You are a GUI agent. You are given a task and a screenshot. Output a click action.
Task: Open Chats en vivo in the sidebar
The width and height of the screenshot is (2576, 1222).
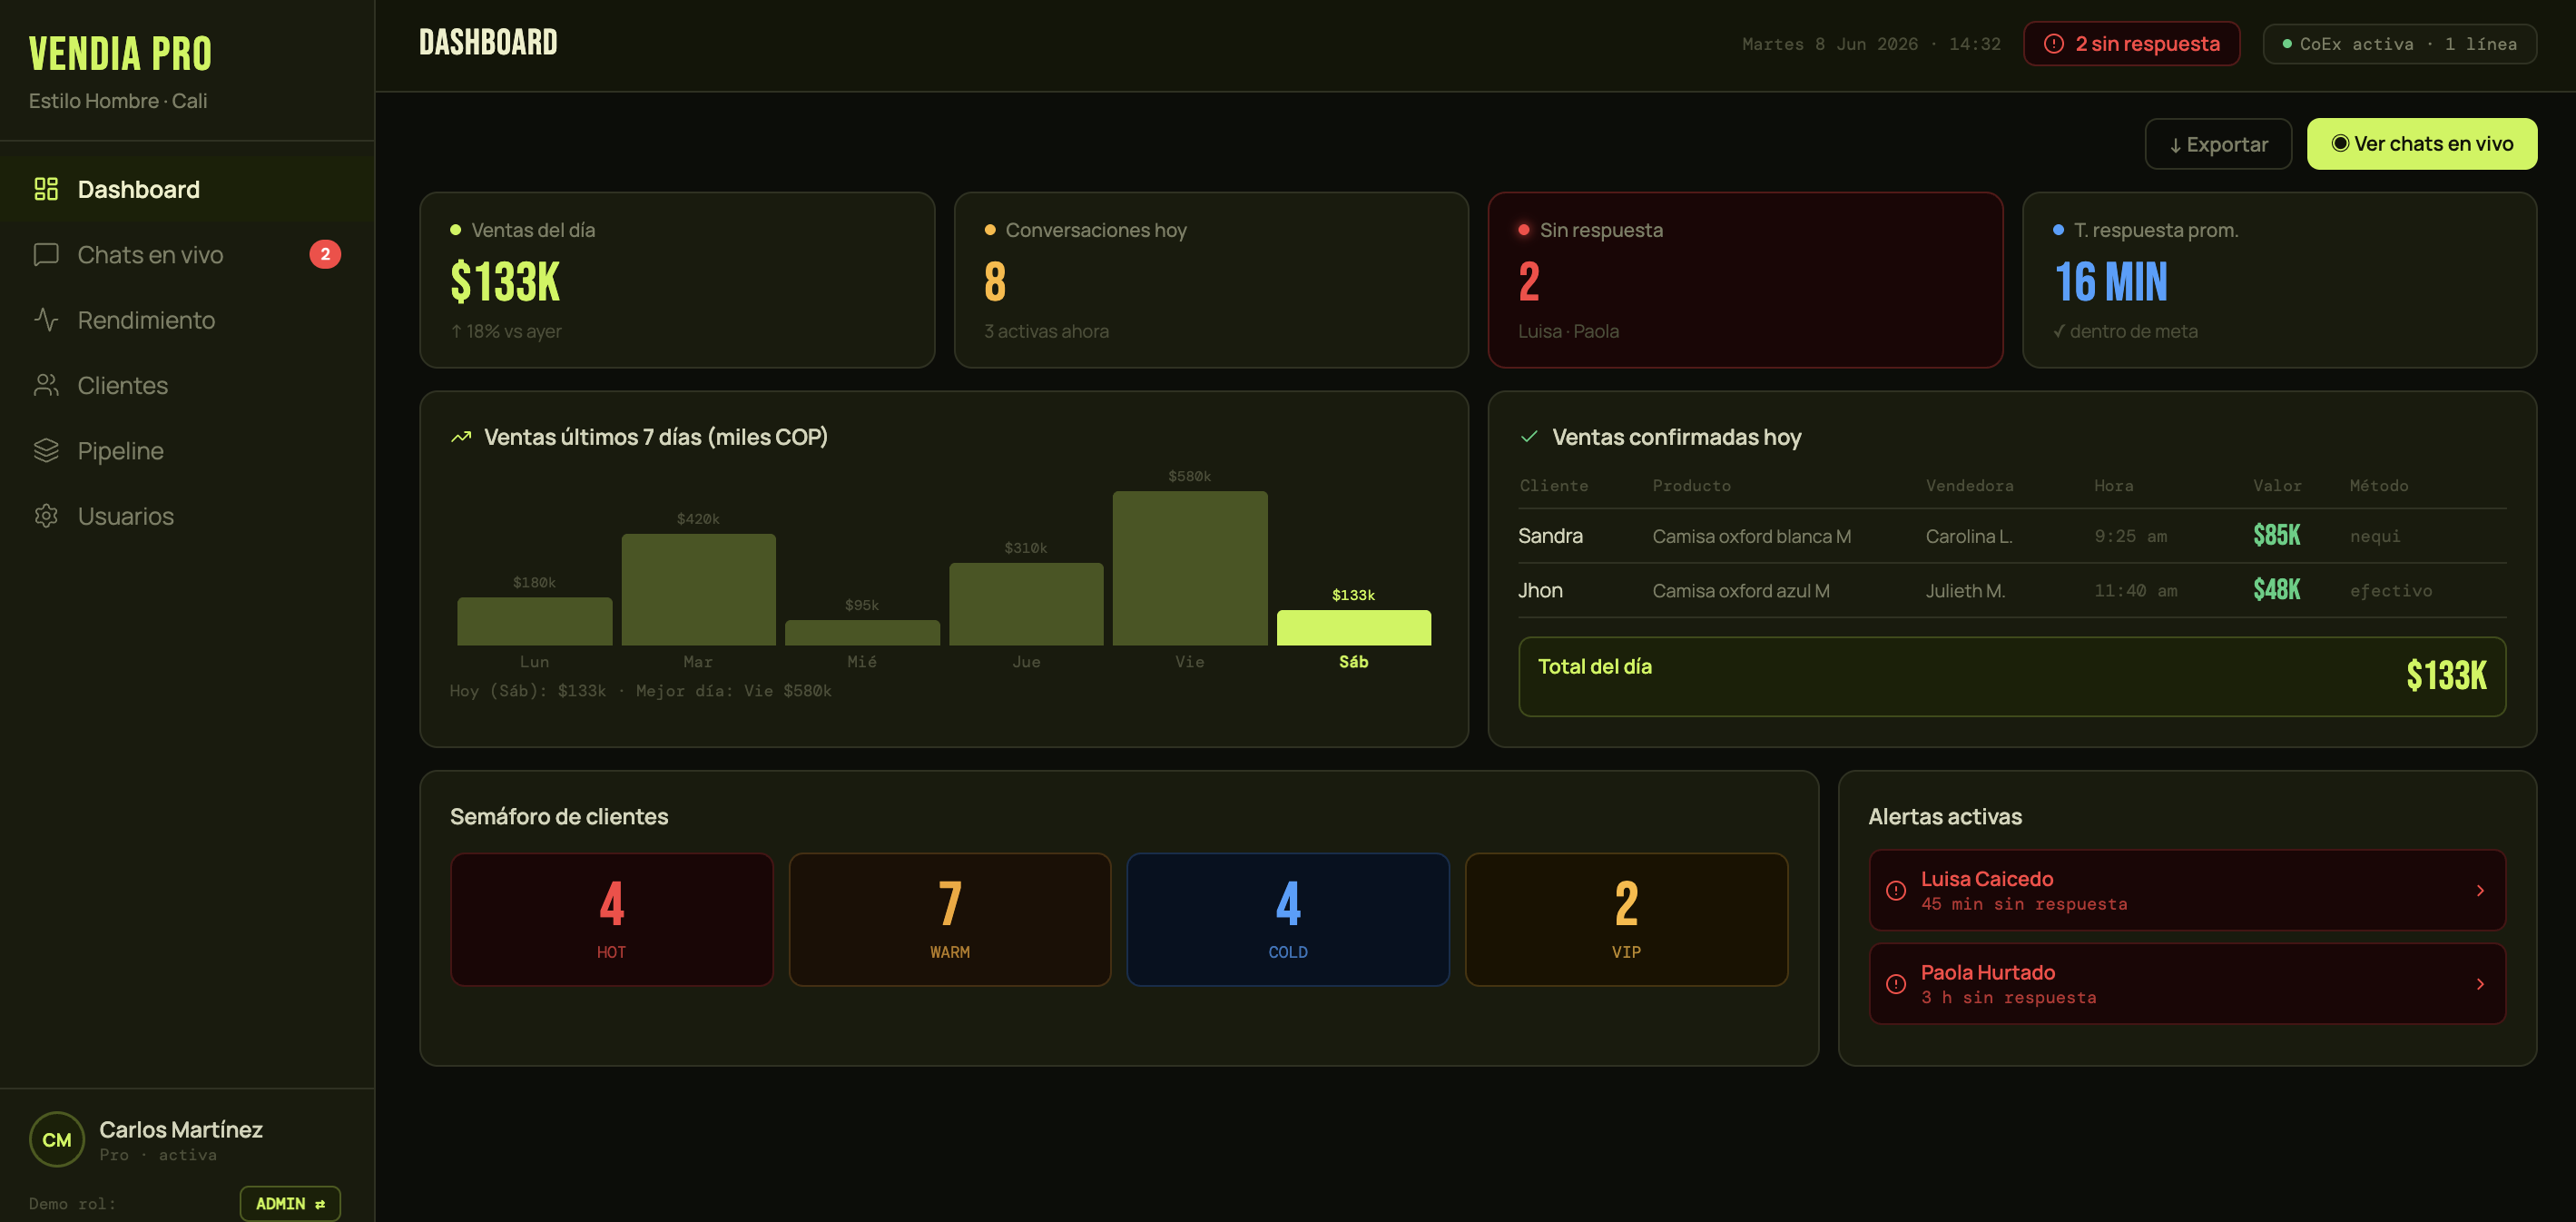187,254
